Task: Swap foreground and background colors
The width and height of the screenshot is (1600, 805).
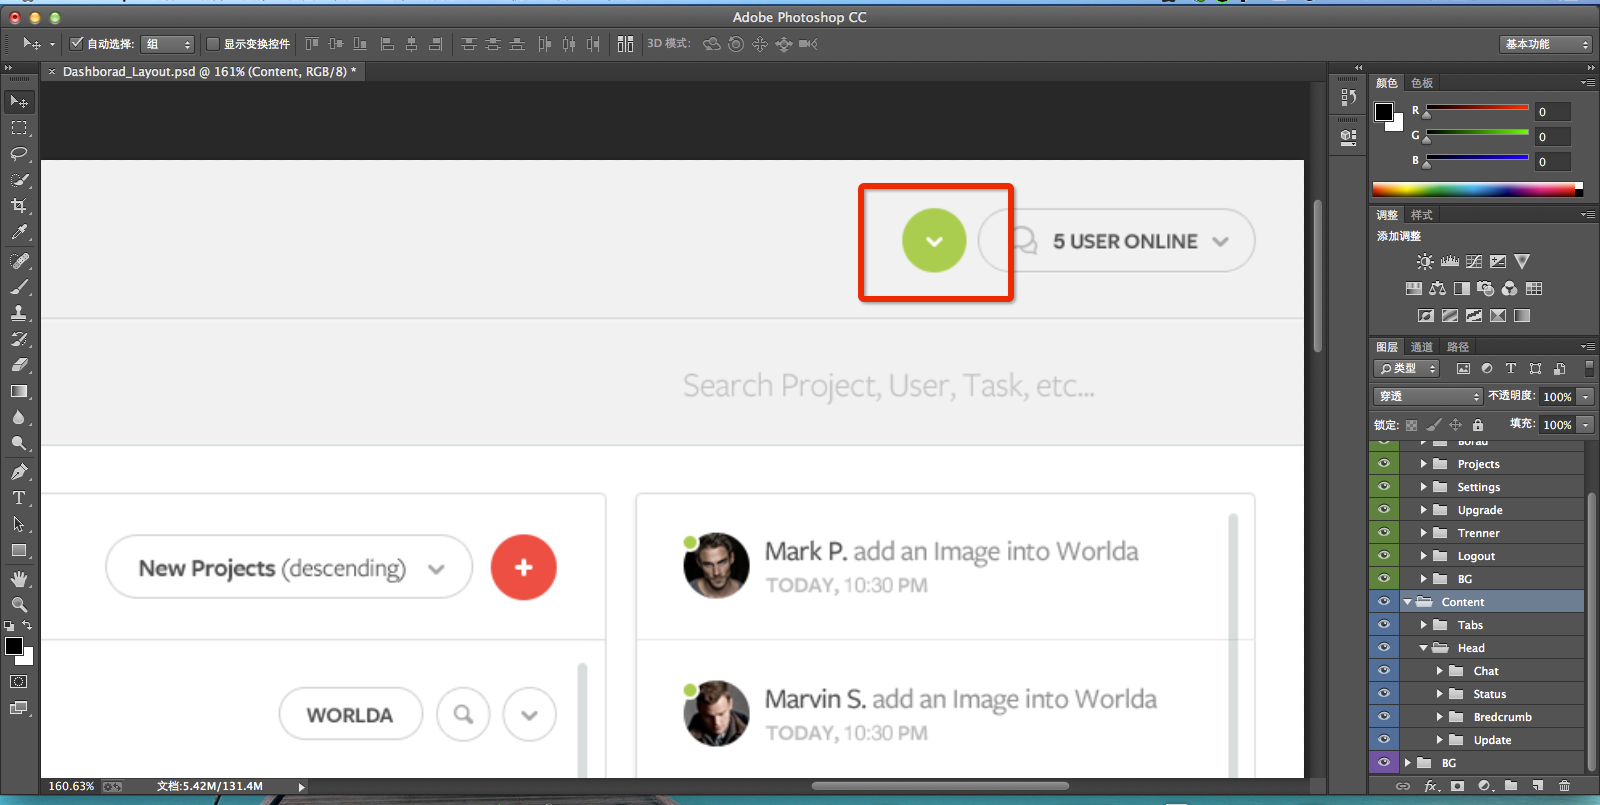Action: pyautogui.click(x=28, y=625)
